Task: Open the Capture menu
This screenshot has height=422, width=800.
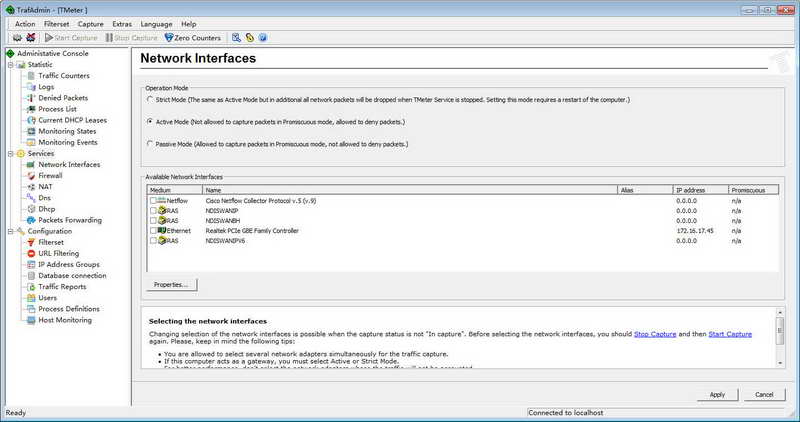Action: click(91, 24)
